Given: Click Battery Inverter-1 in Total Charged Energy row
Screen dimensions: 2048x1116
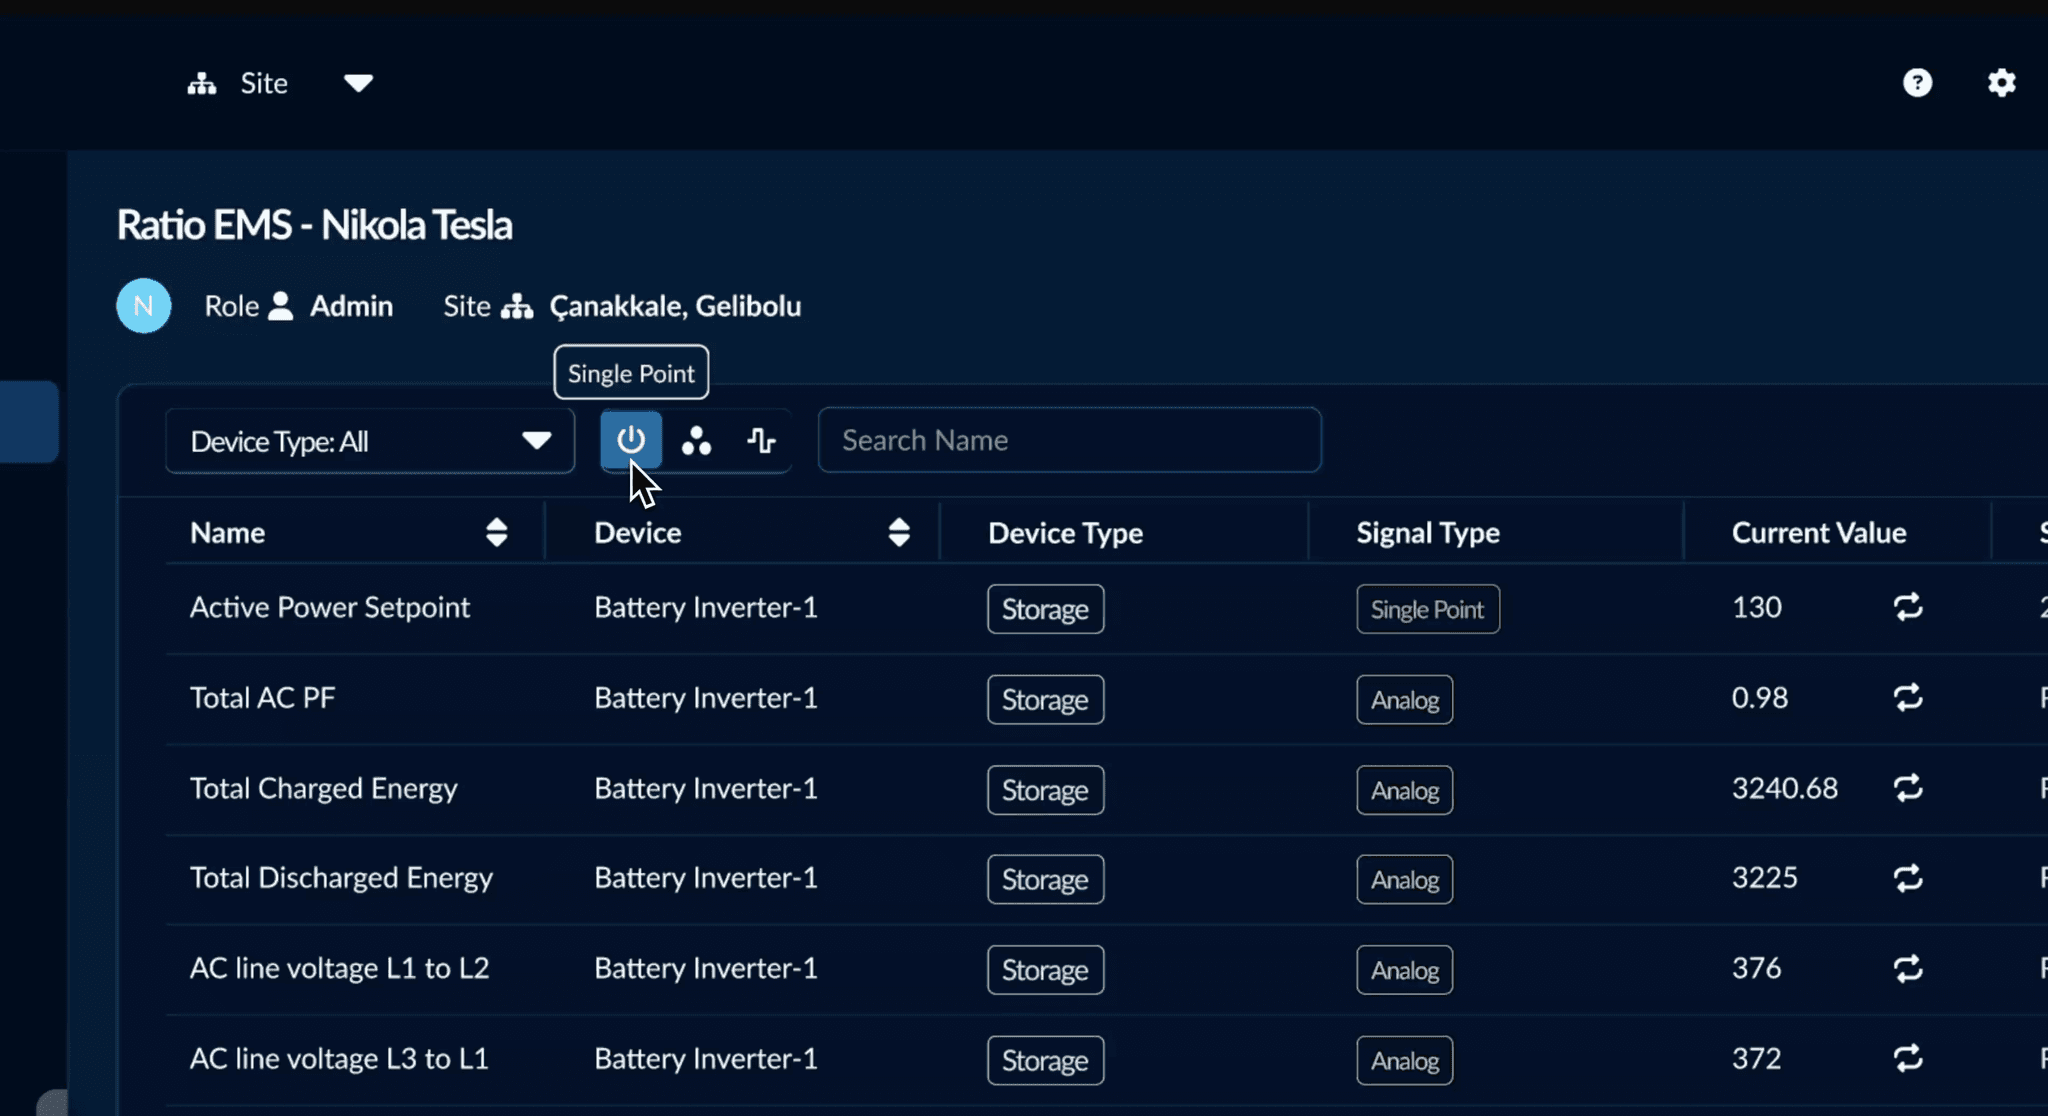Looking at the screenshot, I should [706, 788].
